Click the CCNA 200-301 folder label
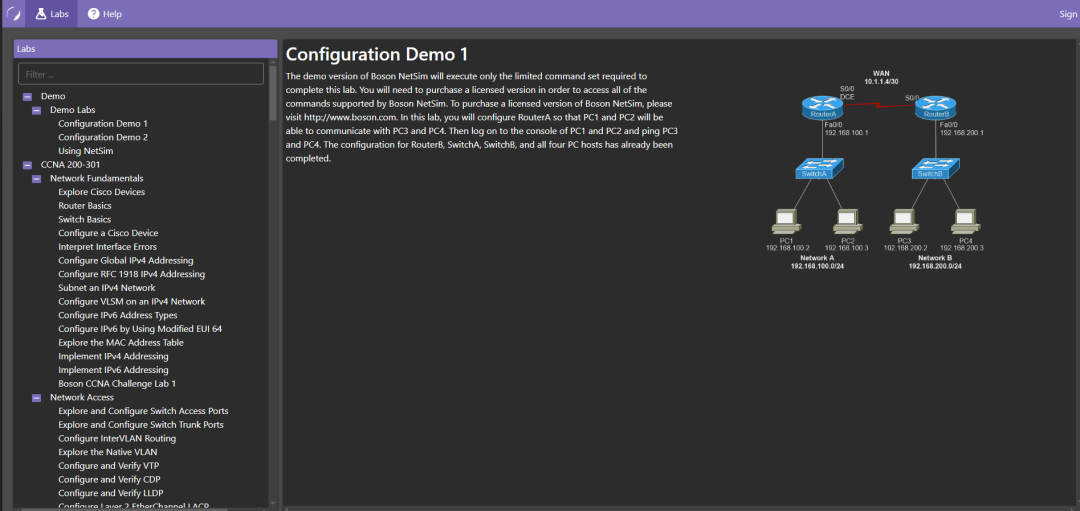The height and width of the screenshot is (511, 1080). [x=70, y=165]
